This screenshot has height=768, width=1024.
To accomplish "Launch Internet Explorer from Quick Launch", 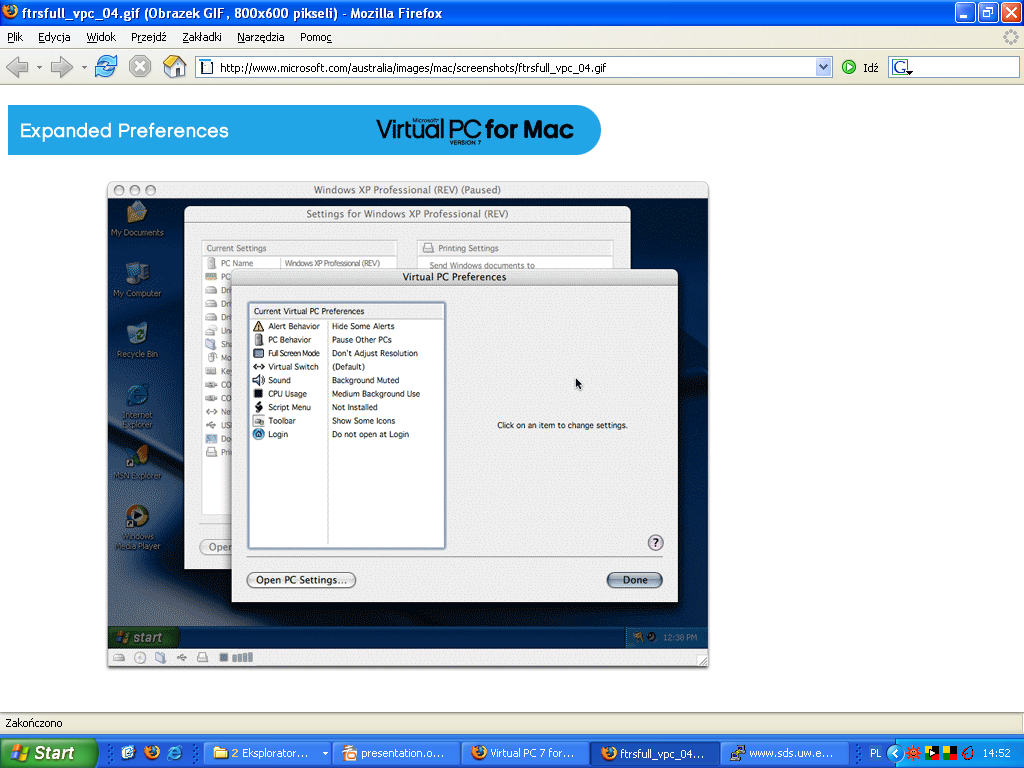I will point(174,753).
